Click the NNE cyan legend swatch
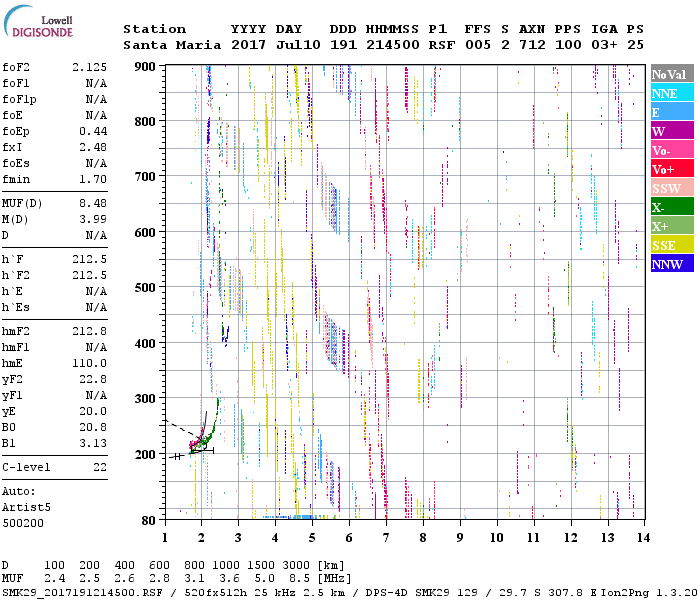The image size is (700, 600). tap(672, 93)
